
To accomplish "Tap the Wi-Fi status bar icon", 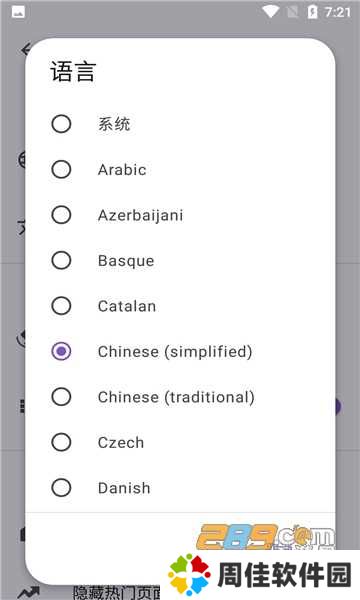I will 270,12.
